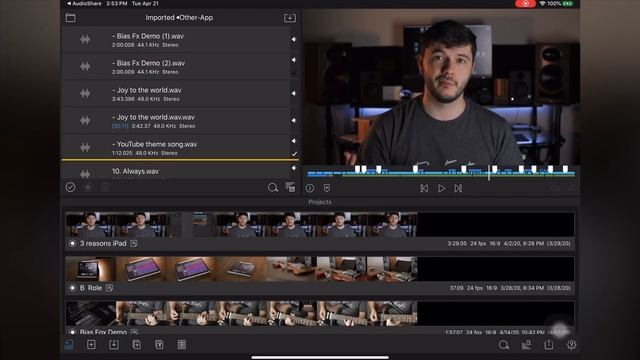
Task: Select the Joy to the world.wav.wav waveform icon
Action: [x=85, y=120]
